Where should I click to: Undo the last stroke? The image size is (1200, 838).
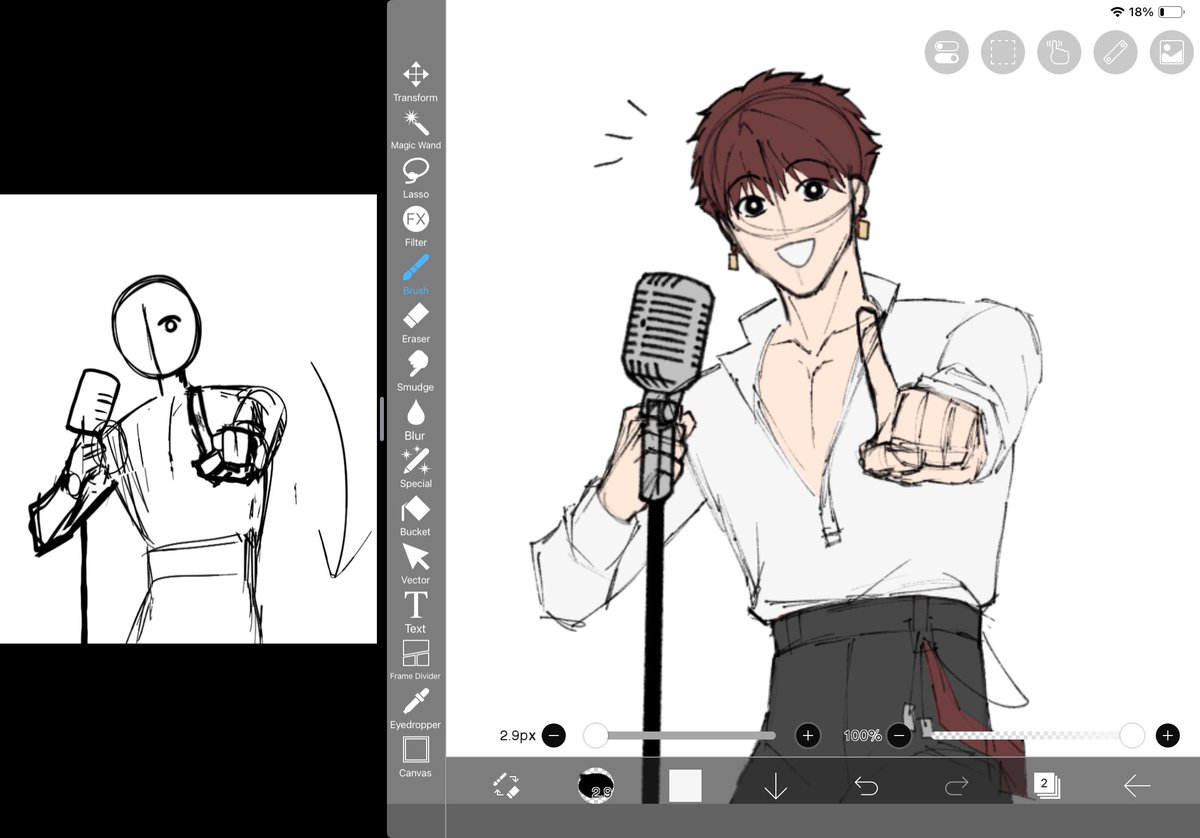pos(866,786)
